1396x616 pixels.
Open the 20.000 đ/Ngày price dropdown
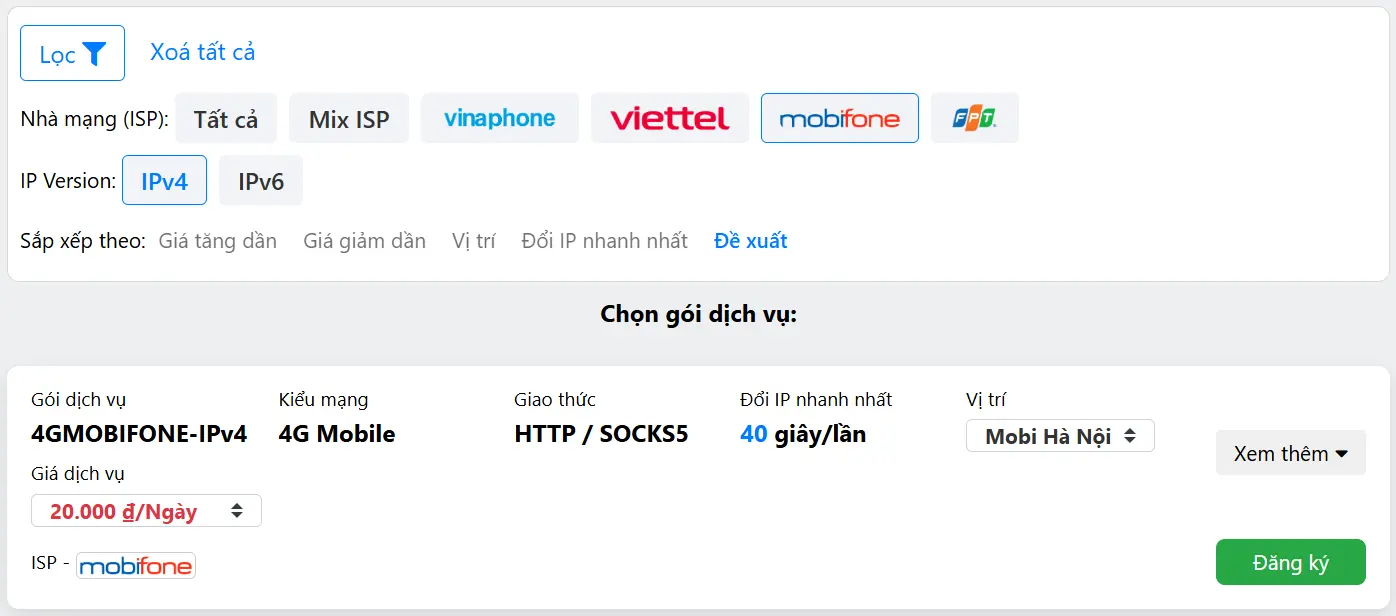coord(145,510)
